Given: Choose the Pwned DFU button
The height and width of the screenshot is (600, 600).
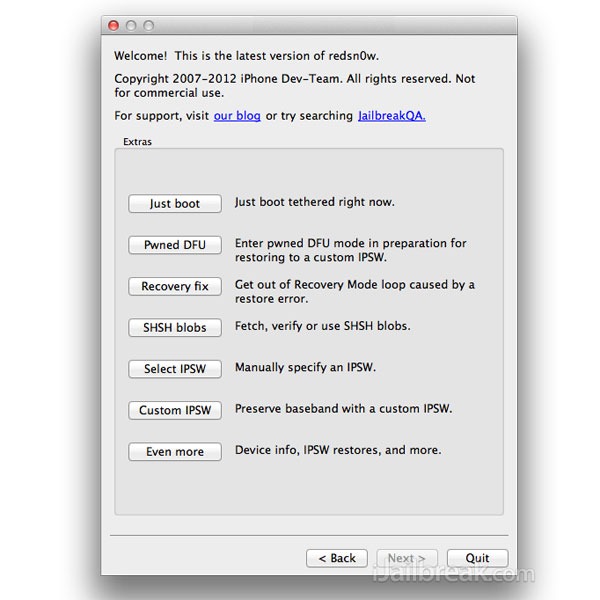Looking at the screenshot, I should (x=175, y=245).
